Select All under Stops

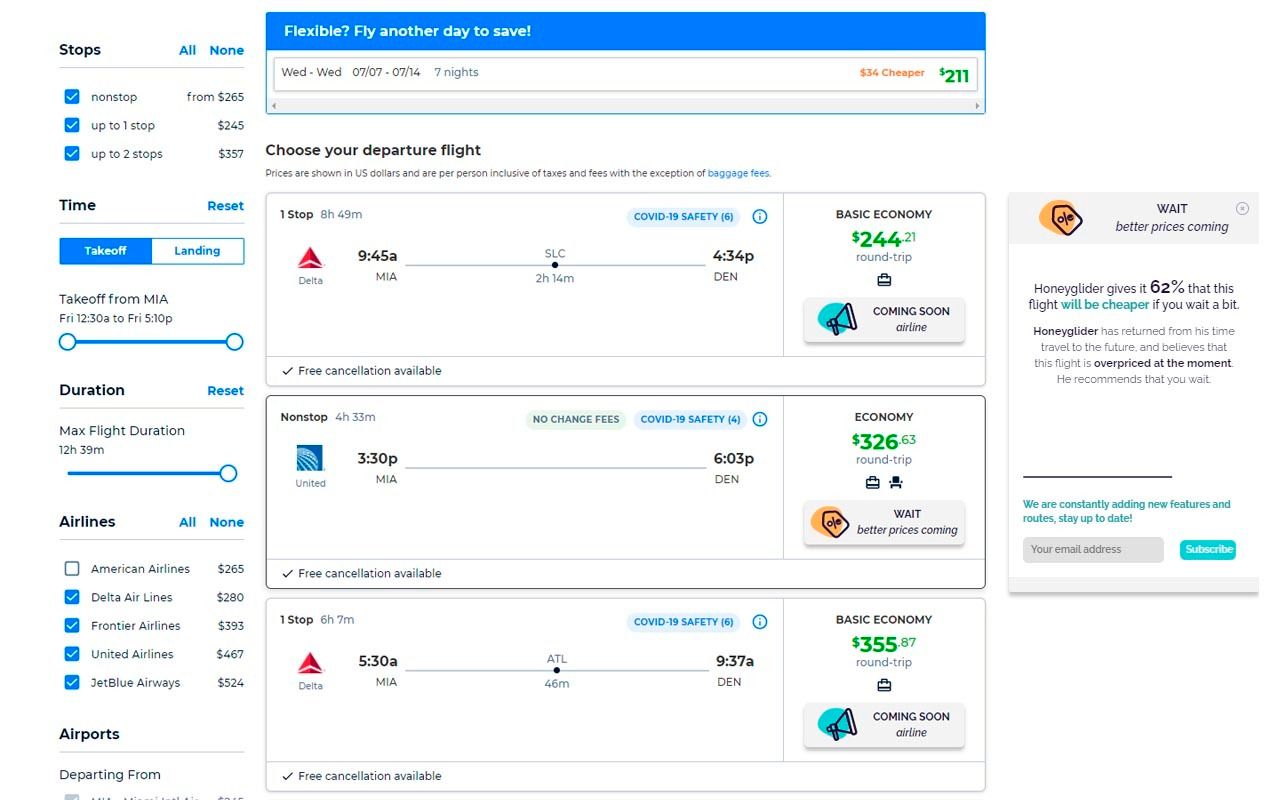tap(187, 50)
